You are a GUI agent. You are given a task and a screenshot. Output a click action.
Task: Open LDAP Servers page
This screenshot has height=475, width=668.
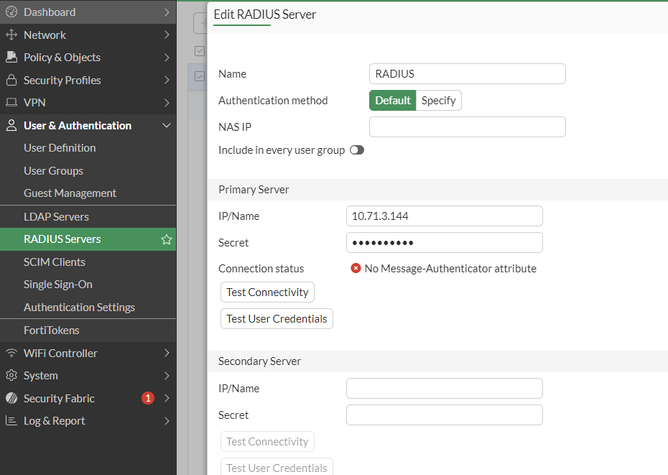coord(56,217)
